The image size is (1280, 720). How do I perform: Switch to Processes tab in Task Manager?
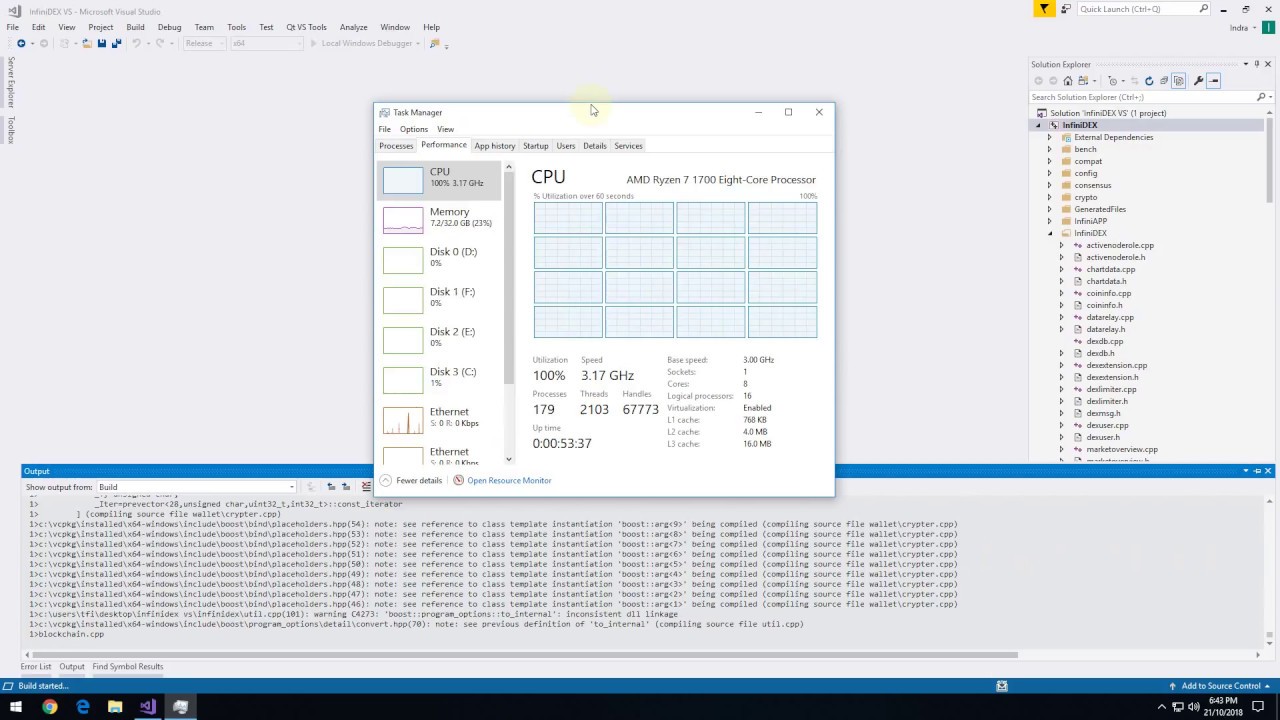point(396,146)
